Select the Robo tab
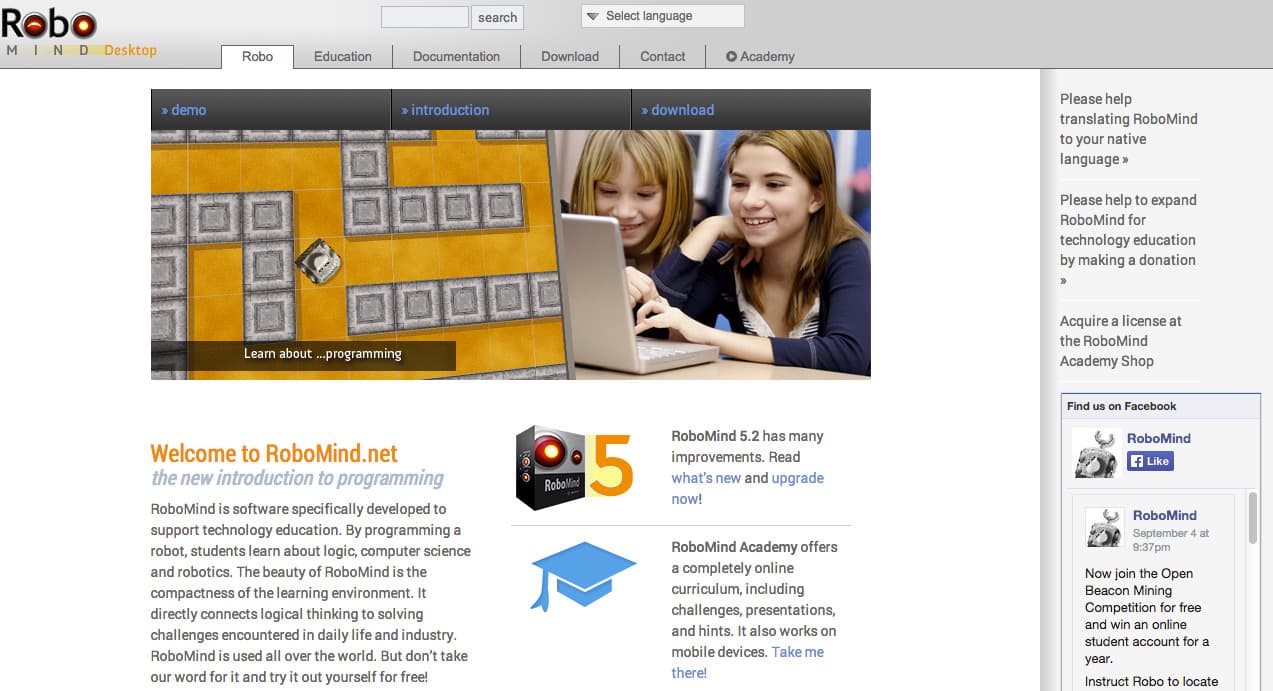1273x691 pixels. pyautogui.click(x=257, y=57)
